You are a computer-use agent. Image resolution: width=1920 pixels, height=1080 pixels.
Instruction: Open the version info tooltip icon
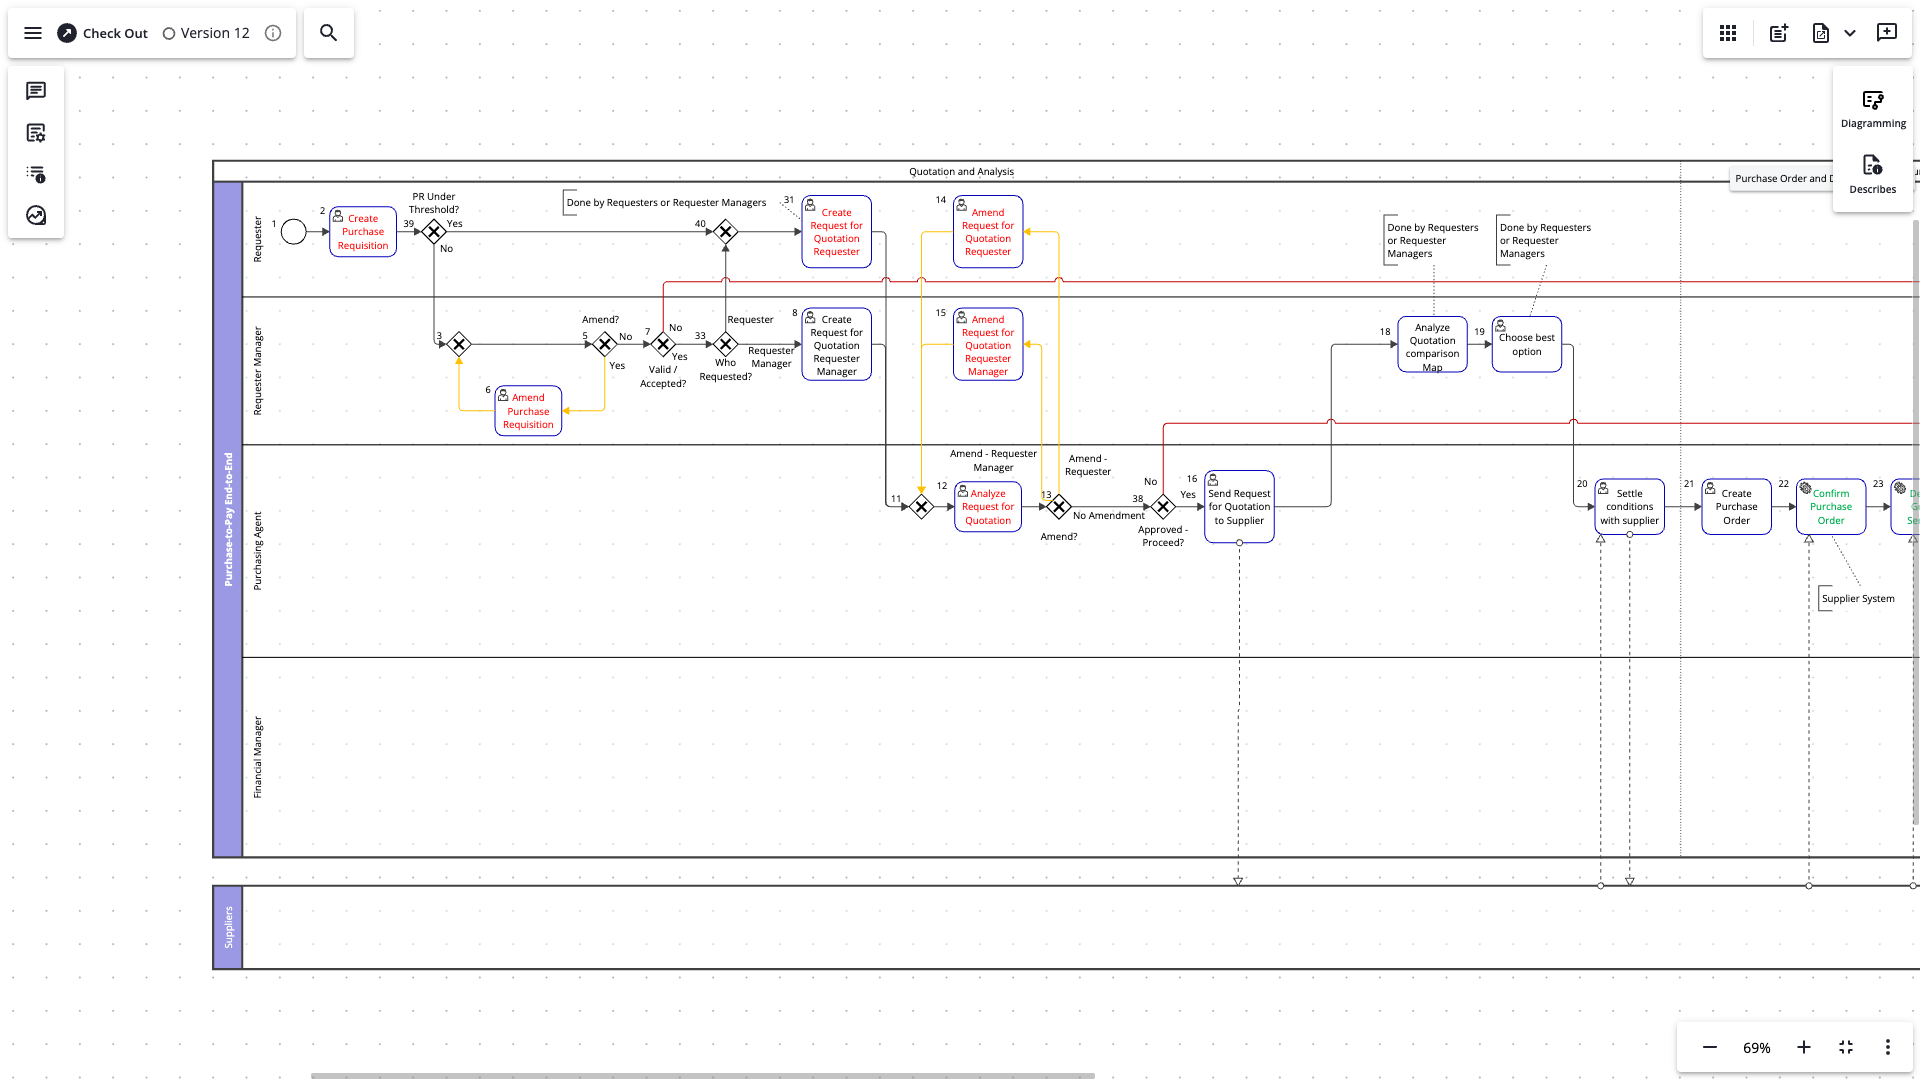pyautogui.click(x=273, y=32)
